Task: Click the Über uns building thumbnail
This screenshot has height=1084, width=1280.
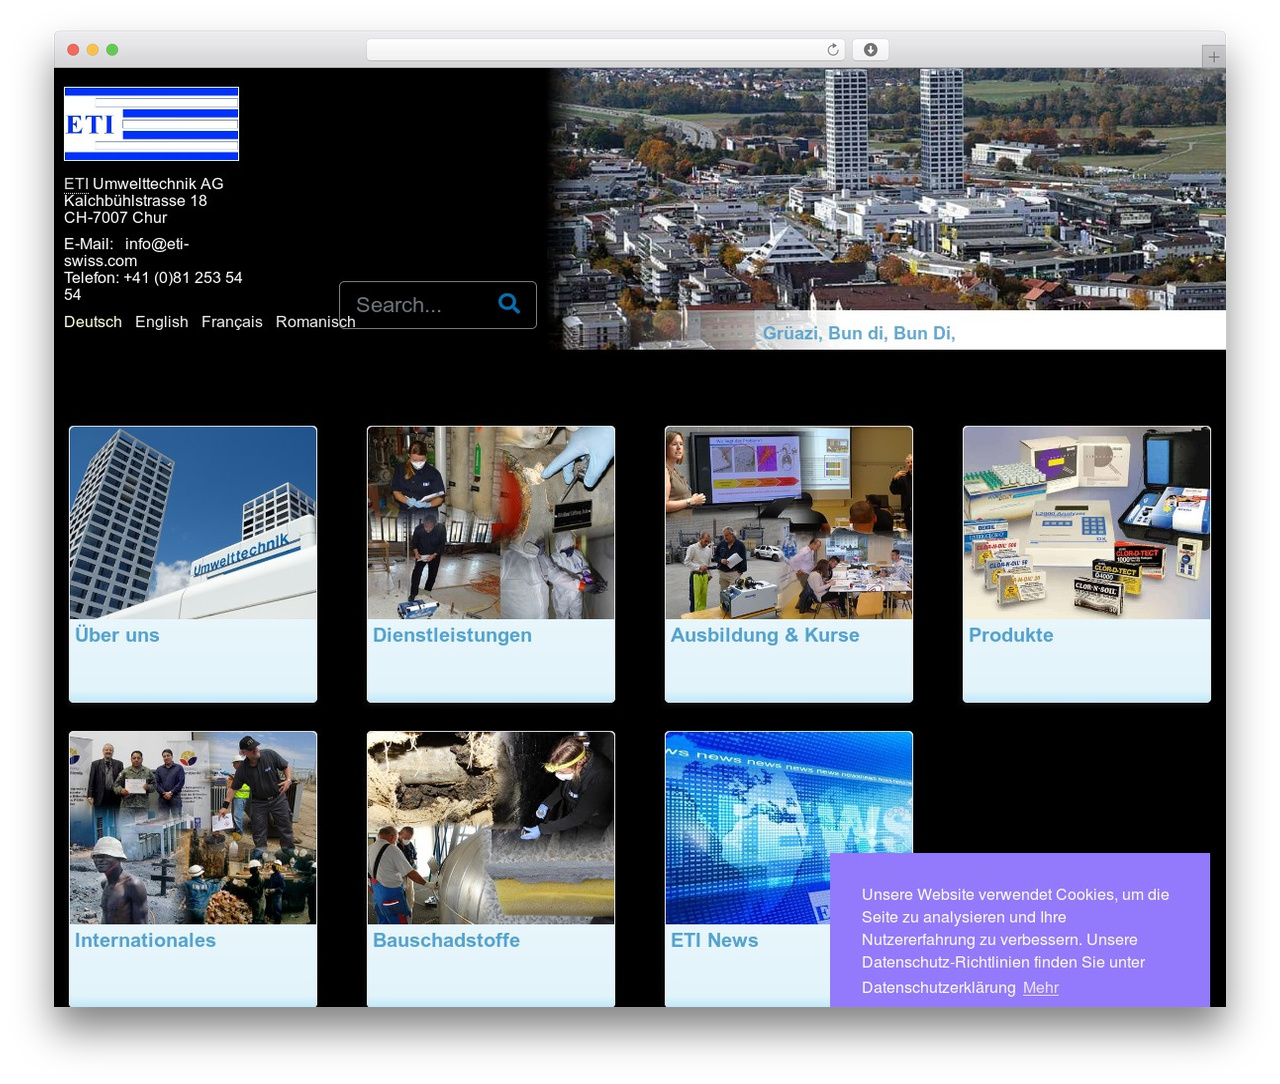Action: 193,523
